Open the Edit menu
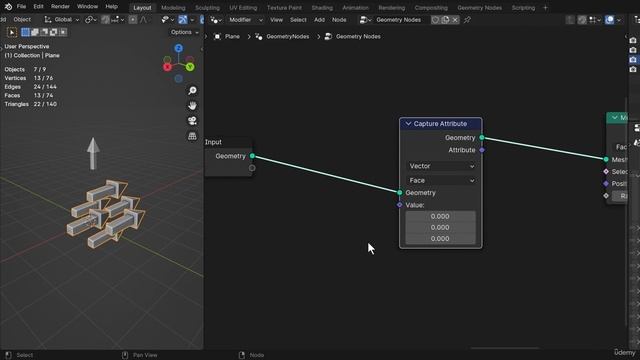The height and width of the screenshot is (360, 640). 38,7
